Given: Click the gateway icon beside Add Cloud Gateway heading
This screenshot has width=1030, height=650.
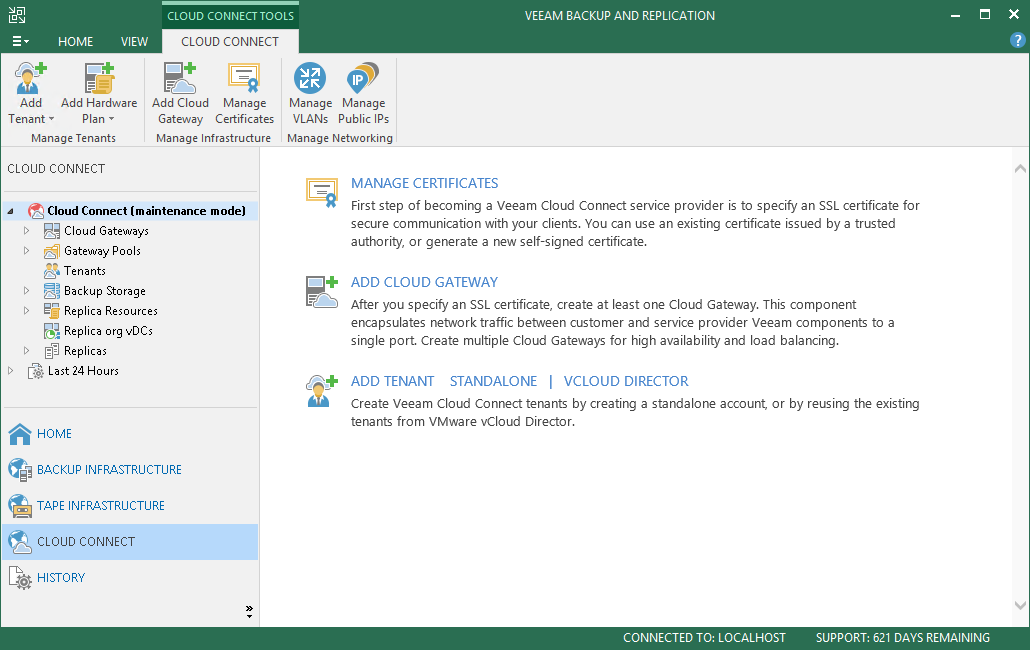Looking at the screenshot, I should click(322, 292).
